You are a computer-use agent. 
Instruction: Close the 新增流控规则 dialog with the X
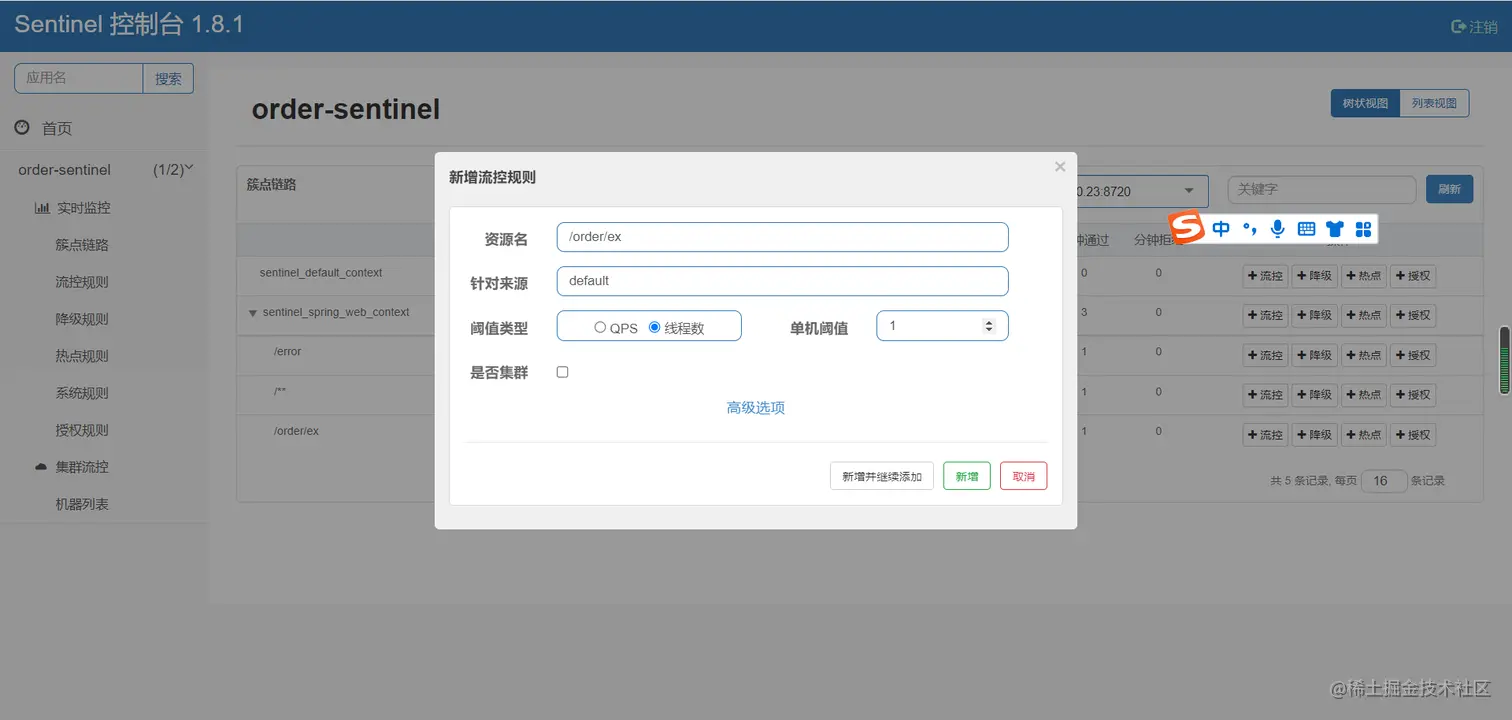[x=1060, y=167]
